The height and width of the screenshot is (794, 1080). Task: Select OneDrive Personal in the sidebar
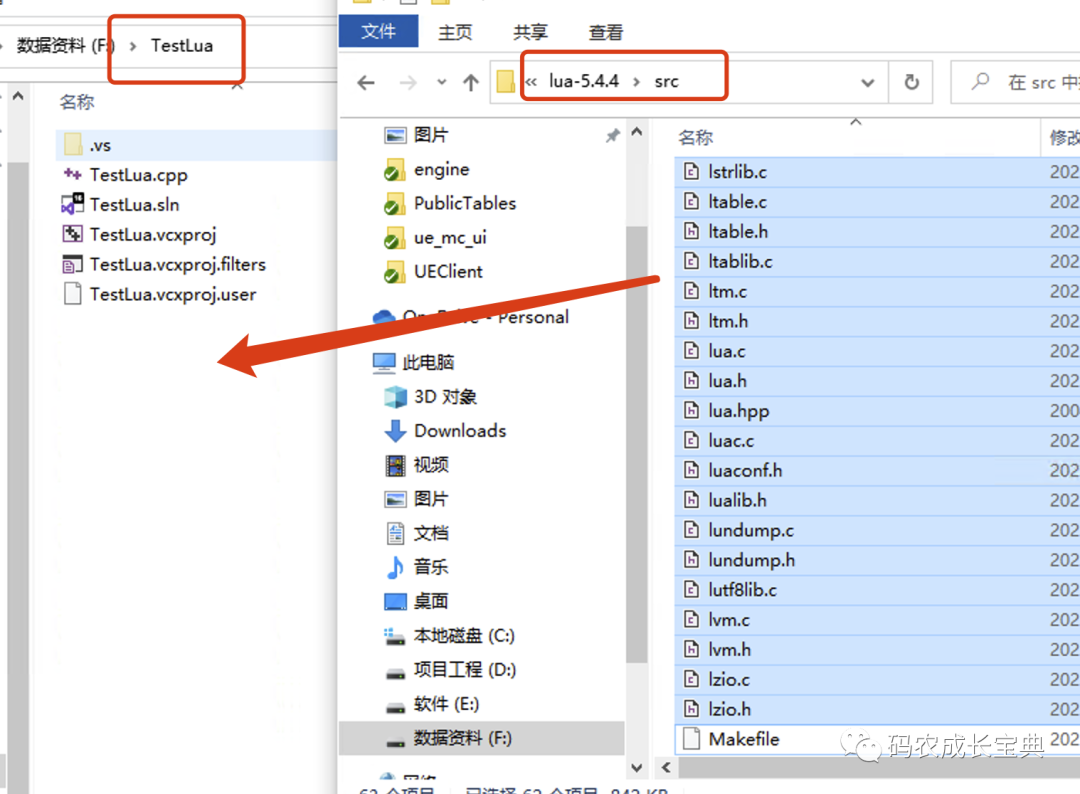[470, 315]
